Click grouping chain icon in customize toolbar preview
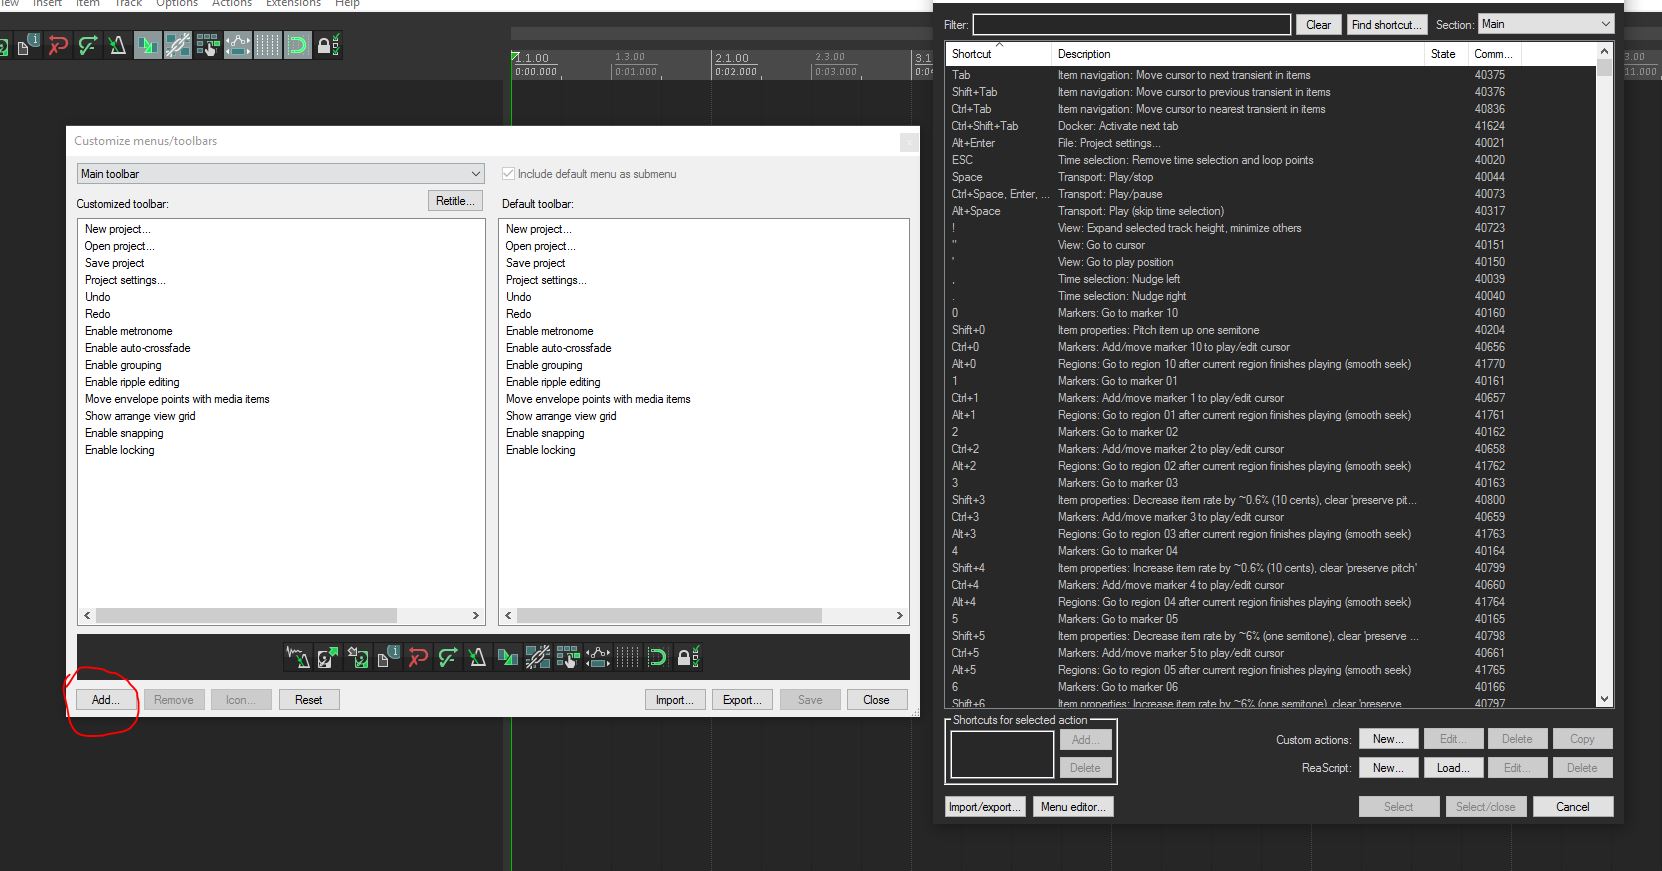Screen dimensions: 1662x871 click(x=538, y=657)
